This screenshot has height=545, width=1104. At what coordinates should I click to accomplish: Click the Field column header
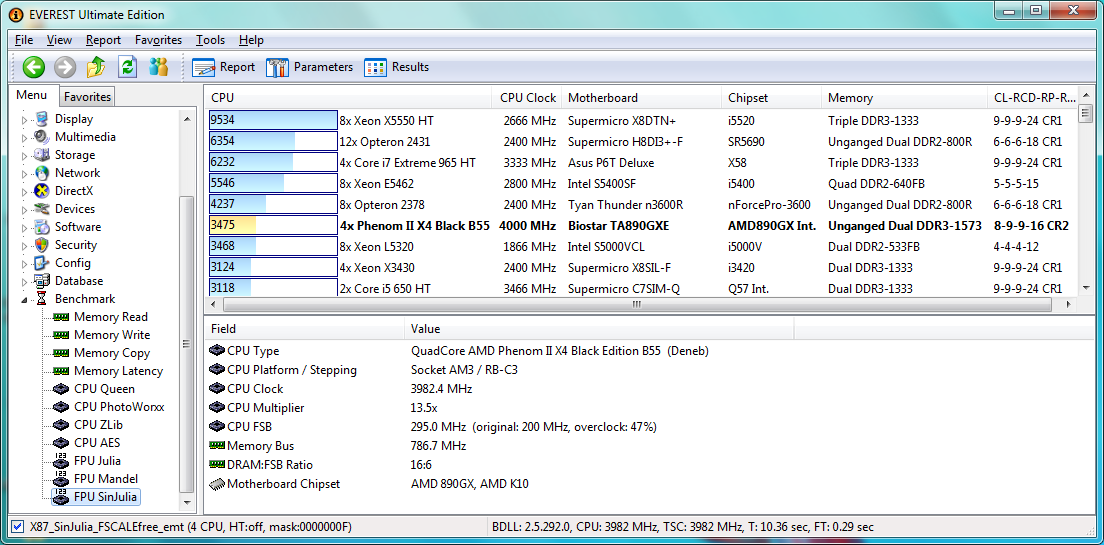(x=304, y=329)
